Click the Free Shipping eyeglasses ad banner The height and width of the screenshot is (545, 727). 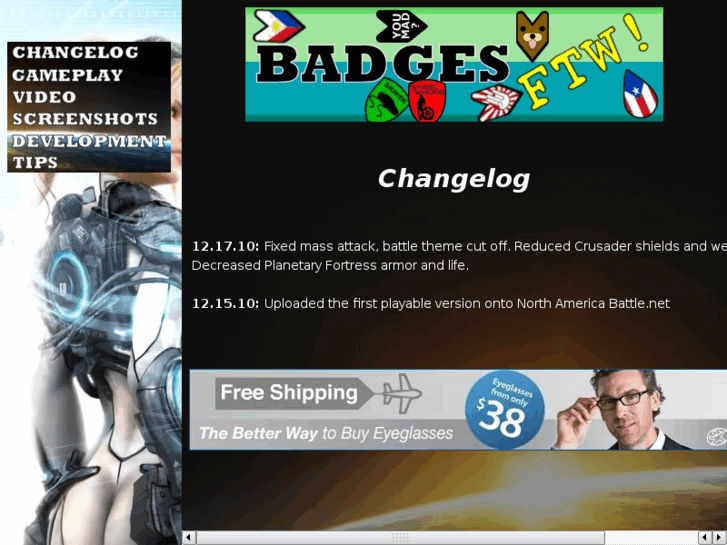(x=458, y=410)
